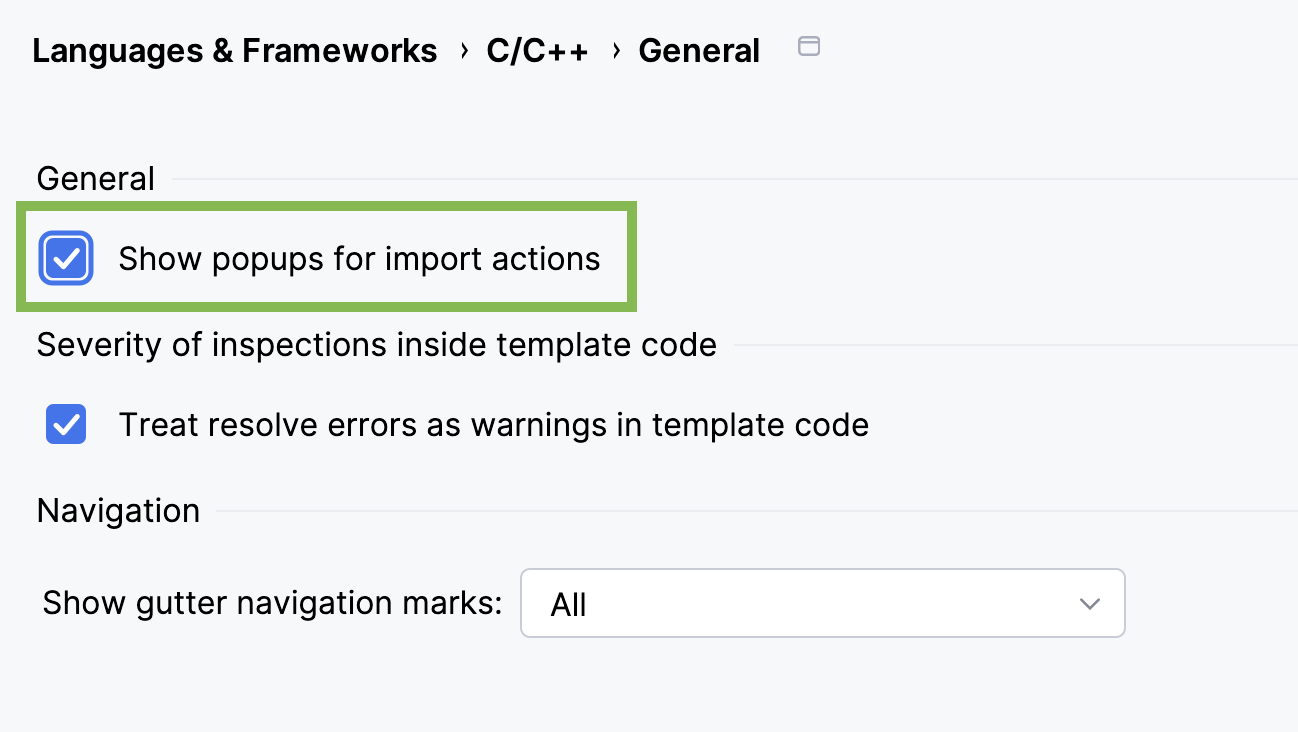Click the Navigation section header

(117, 510)
